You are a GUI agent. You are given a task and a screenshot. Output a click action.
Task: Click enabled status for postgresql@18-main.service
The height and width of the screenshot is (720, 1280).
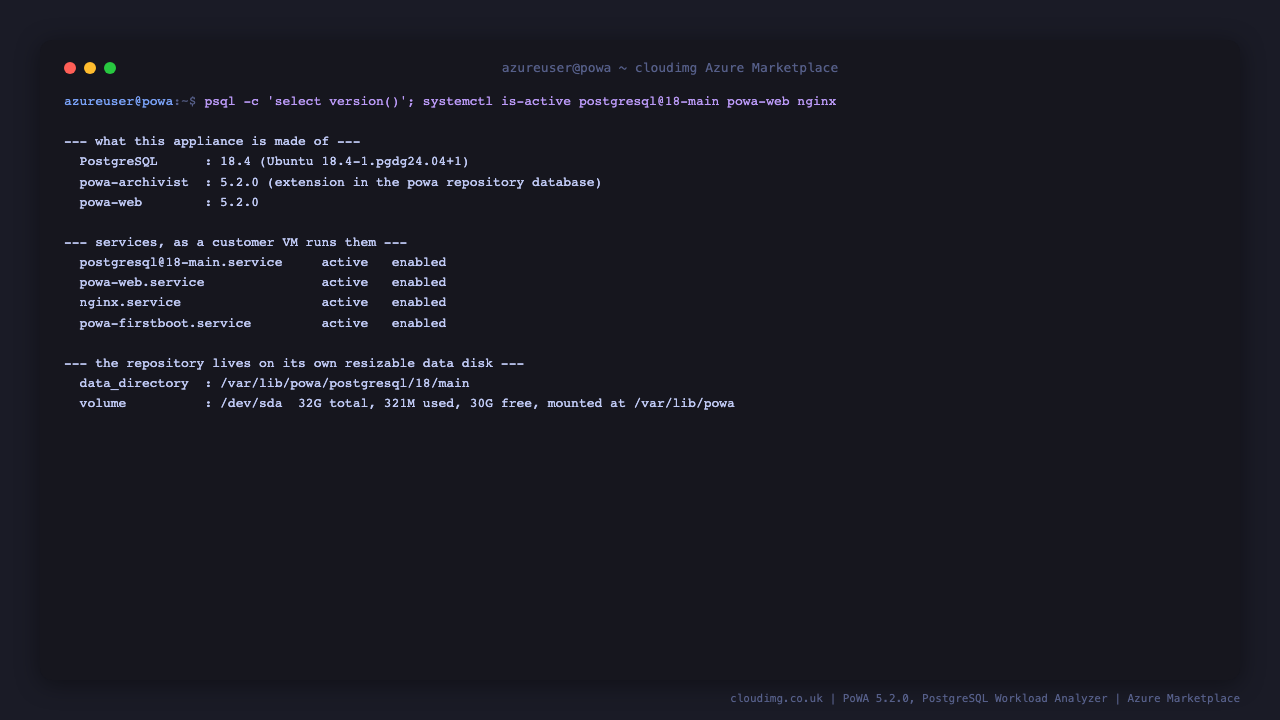pos(419,263)
